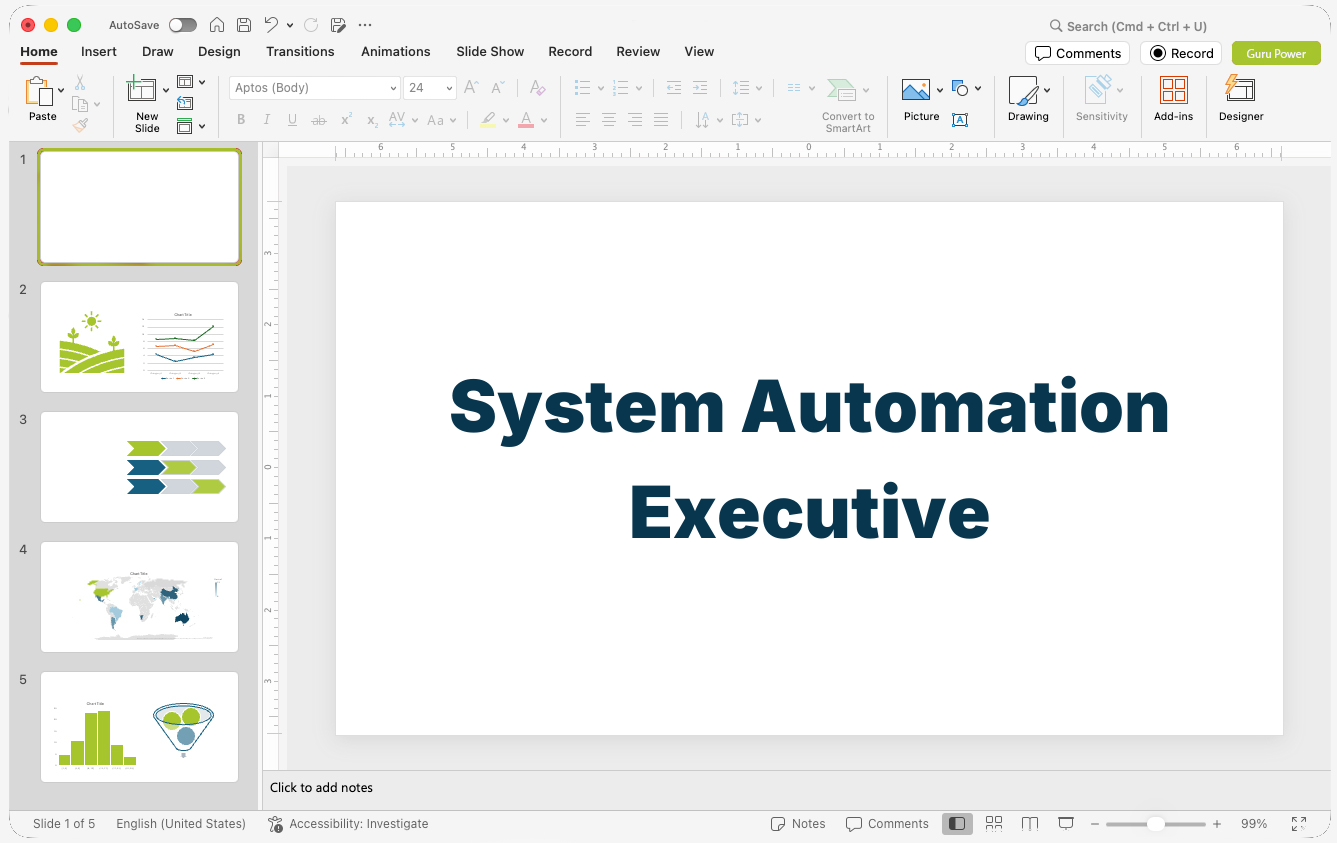Viewport: 1337px width, 843px height.
Task: Click the Subscript icon
Action: 372,120
